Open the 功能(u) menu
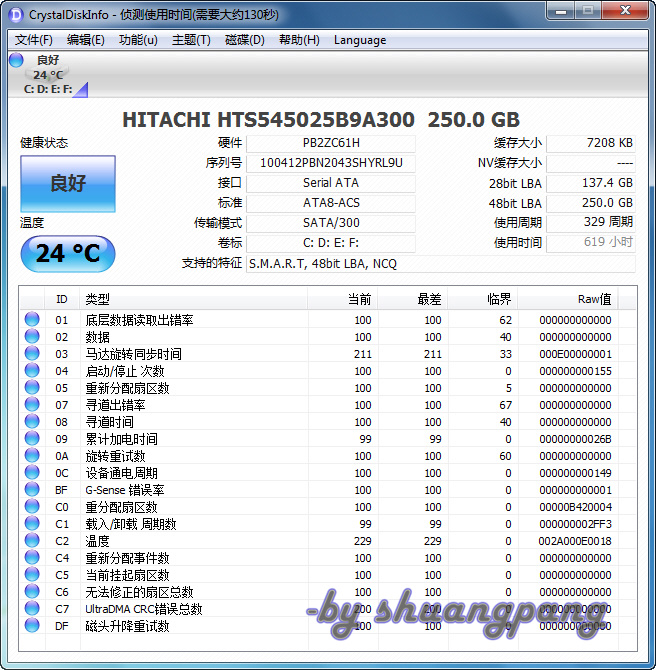The width and height of the screenshot is (656, 670). click(x=138, y=40)
